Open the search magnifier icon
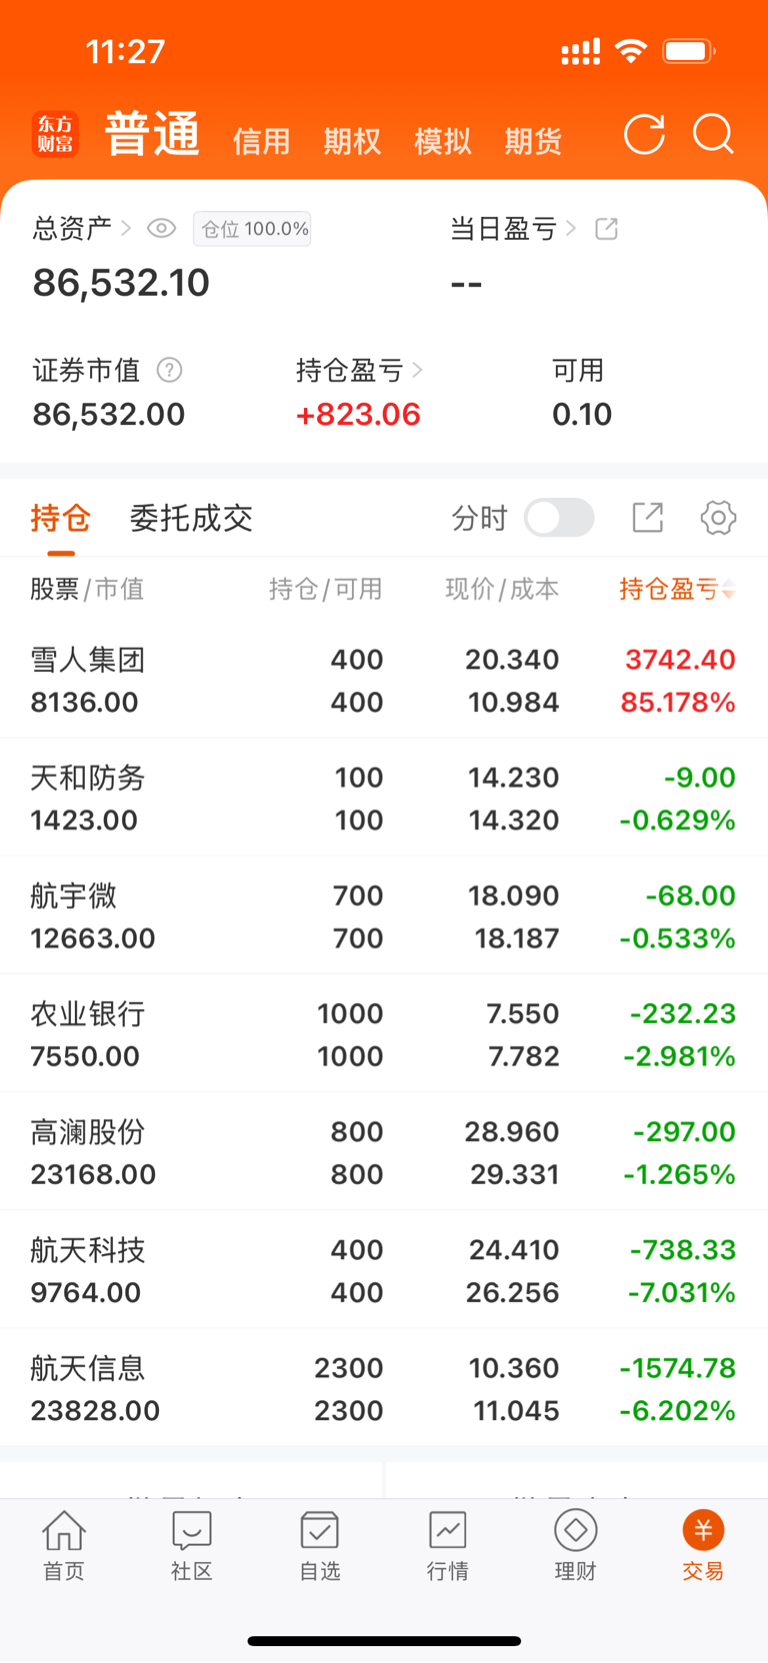This screenshot has height=1663, width=768. pyautogui.click(x=713, y=134)
